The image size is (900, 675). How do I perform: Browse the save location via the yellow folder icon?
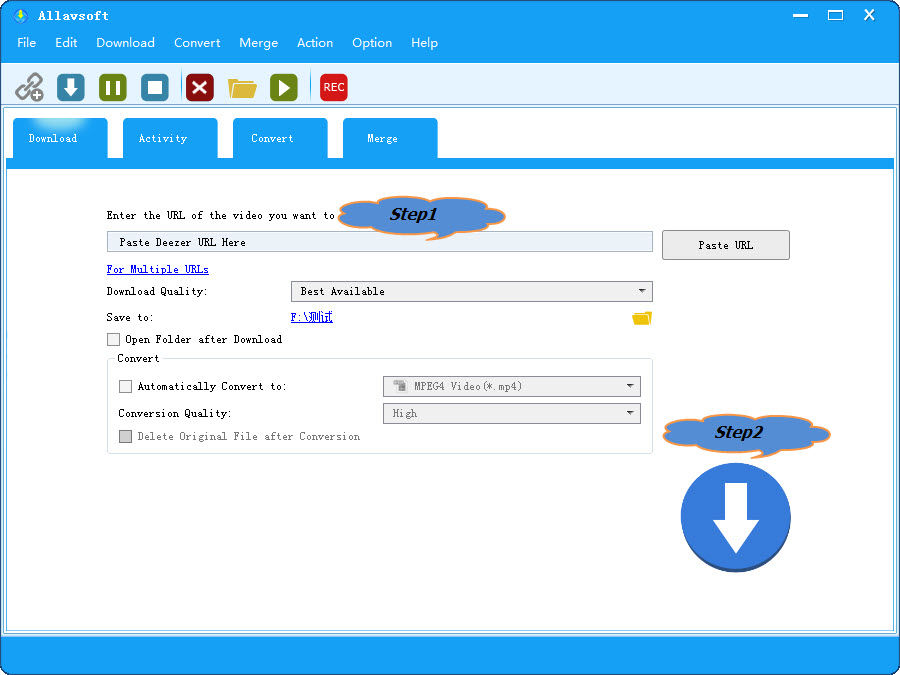click(x=642, y=318)
